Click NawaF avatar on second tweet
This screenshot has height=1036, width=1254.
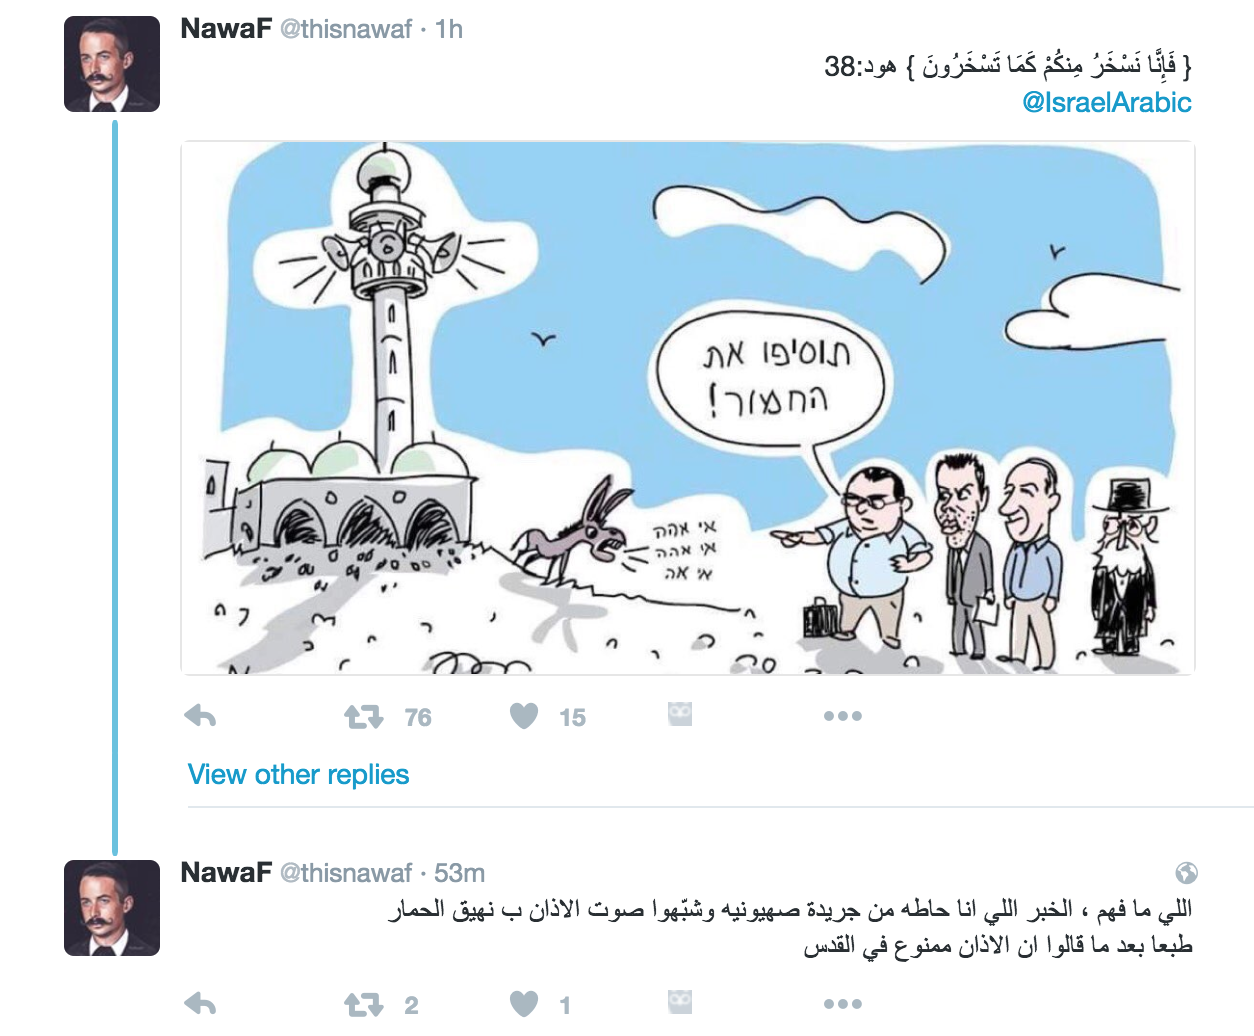(112, 908)
